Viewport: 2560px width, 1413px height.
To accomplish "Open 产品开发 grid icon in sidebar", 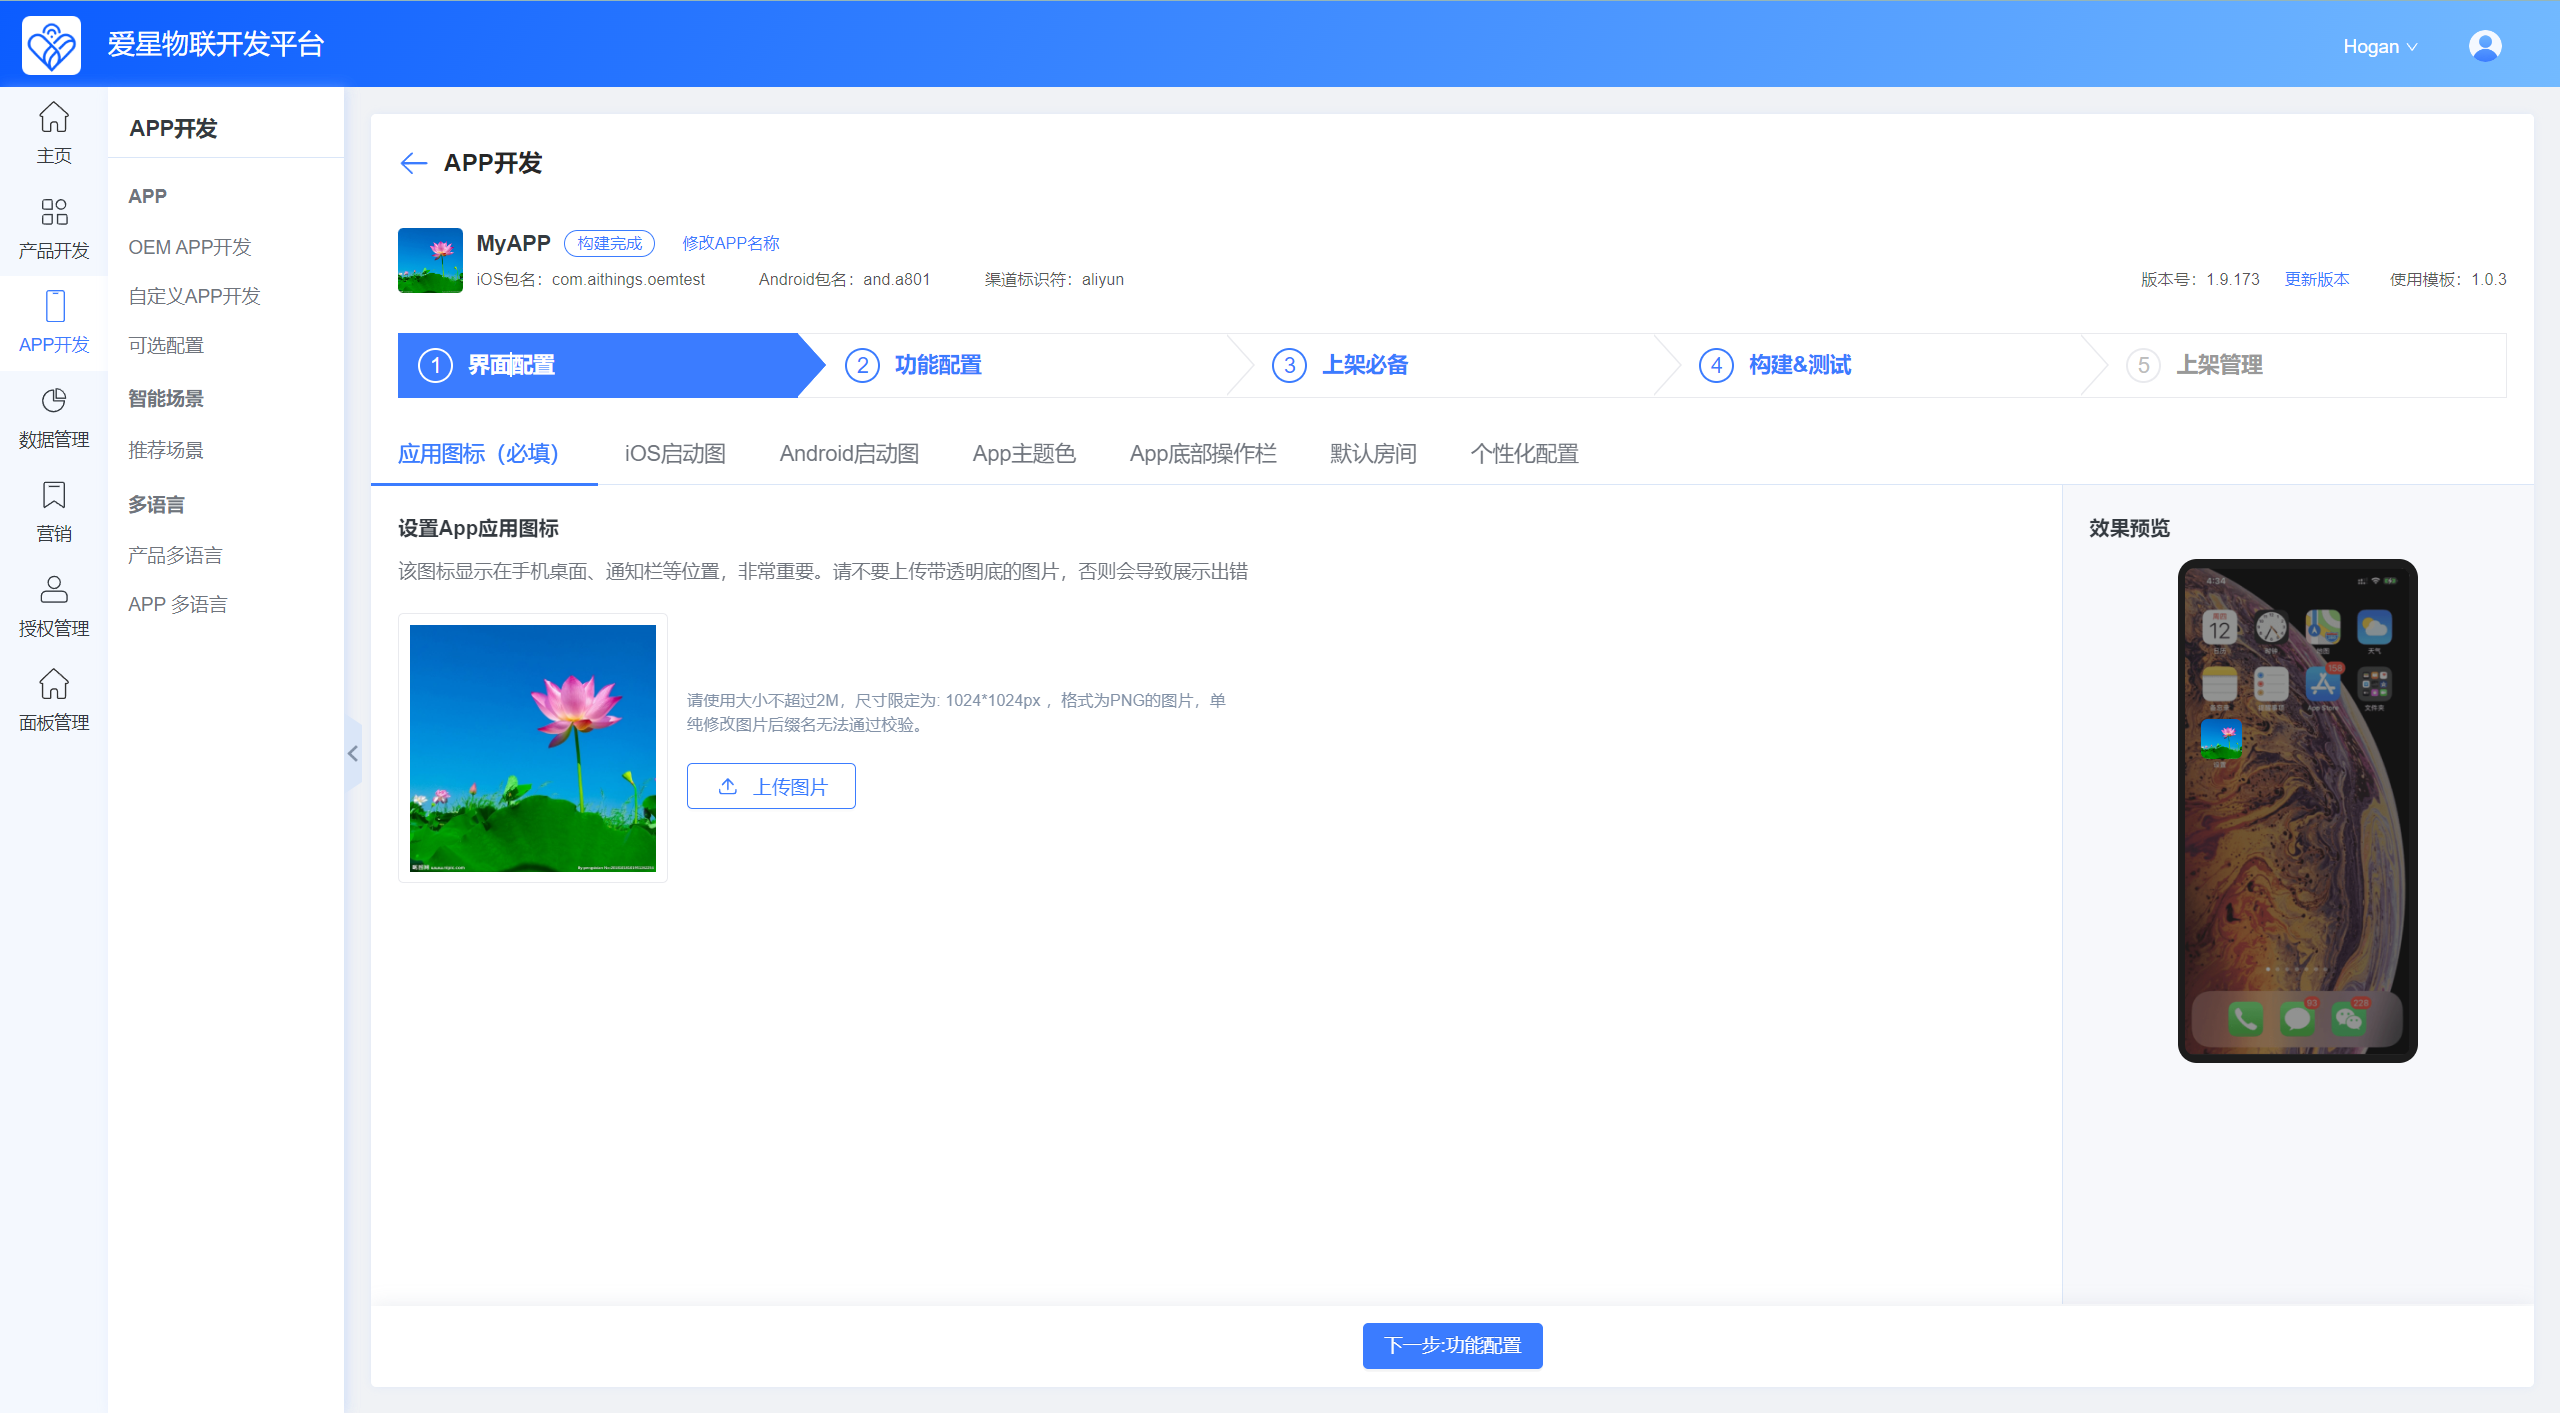I will click(x=54, y=212).
